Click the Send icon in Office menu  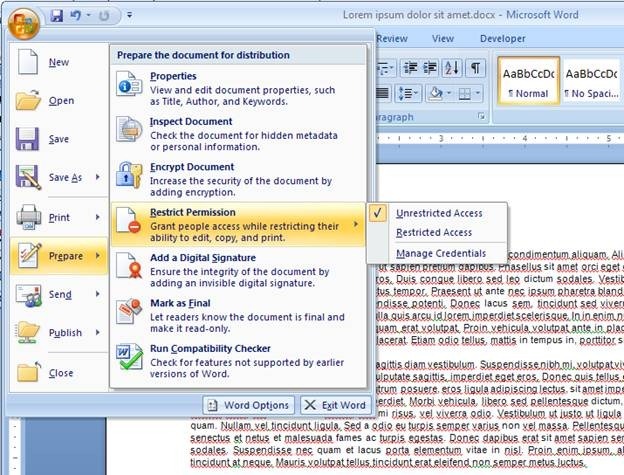(x=28, y=294)
